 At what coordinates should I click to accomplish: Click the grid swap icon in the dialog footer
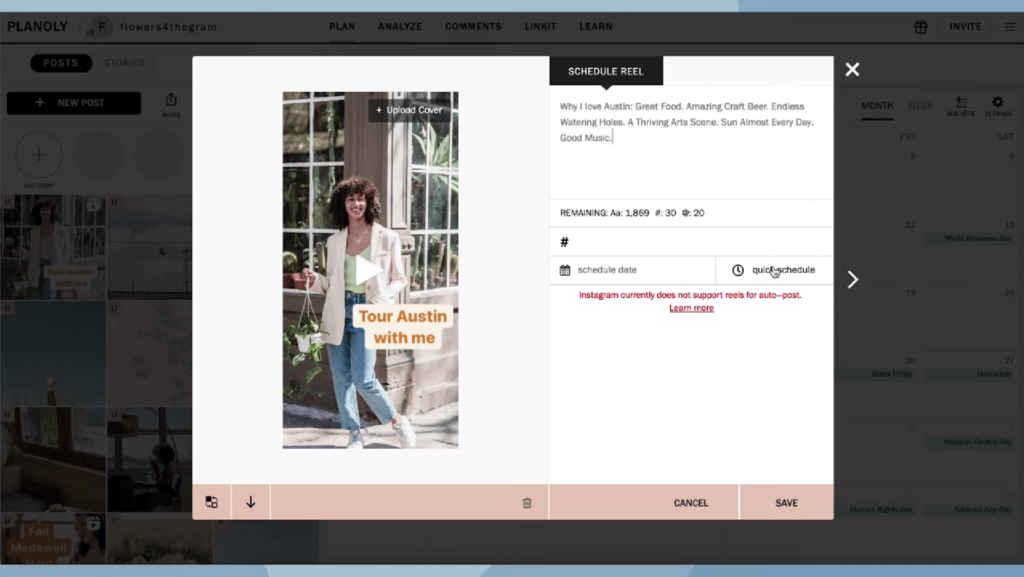(x=212, y=502)
